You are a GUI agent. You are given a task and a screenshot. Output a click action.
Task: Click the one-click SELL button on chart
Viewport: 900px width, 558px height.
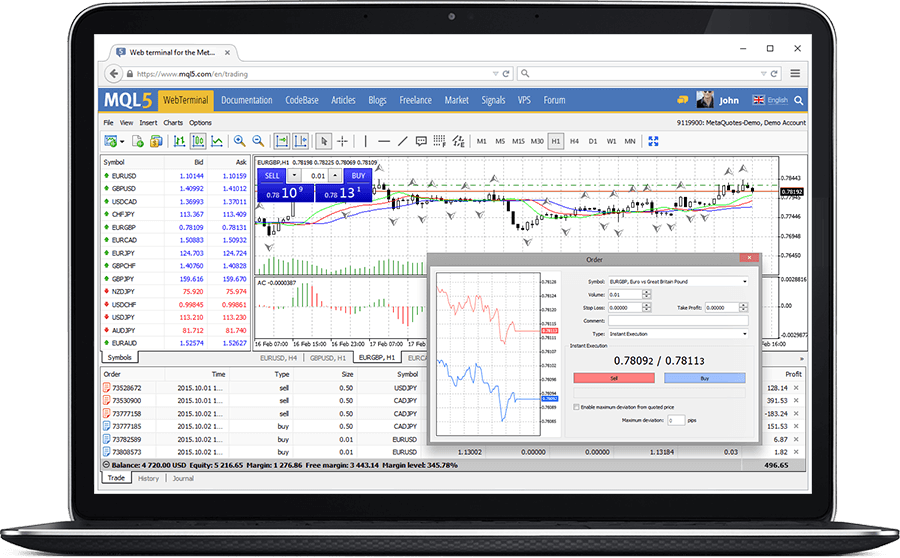click(x=272, y=176)
